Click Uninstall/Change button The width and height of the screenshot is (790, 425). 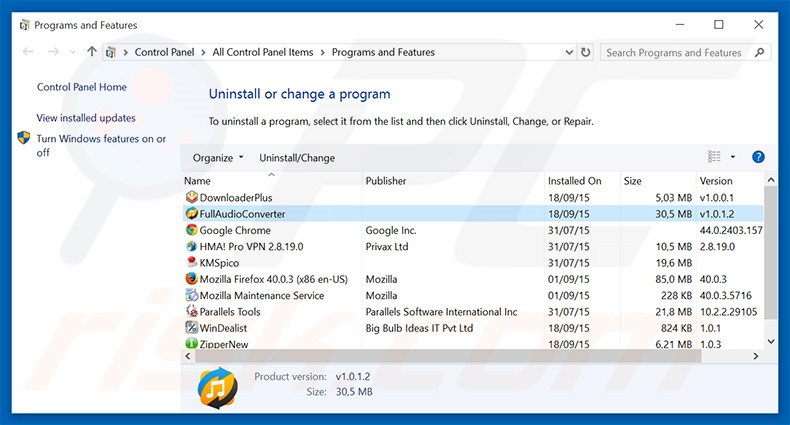click(297, 158)
